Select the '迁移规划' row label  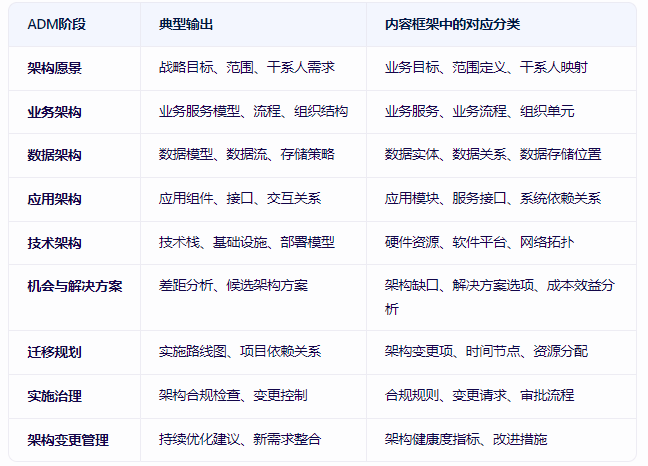click(55, 352)
